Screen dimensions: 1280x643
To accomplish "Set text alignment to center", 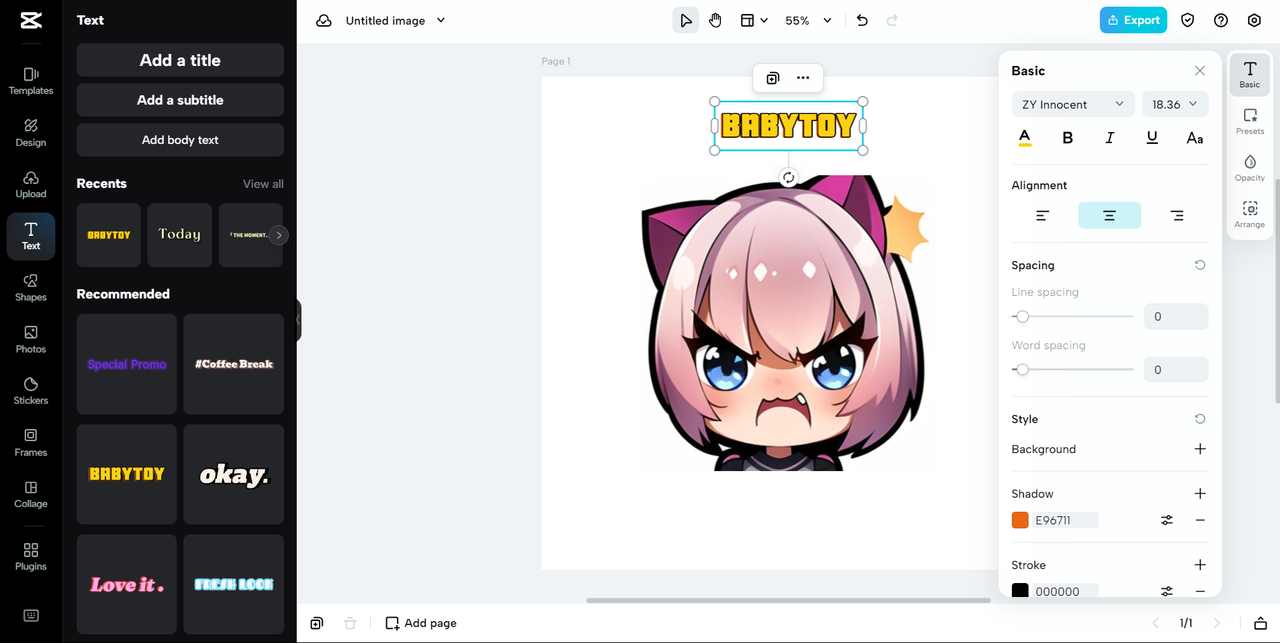I will [x=1109, y=215].
